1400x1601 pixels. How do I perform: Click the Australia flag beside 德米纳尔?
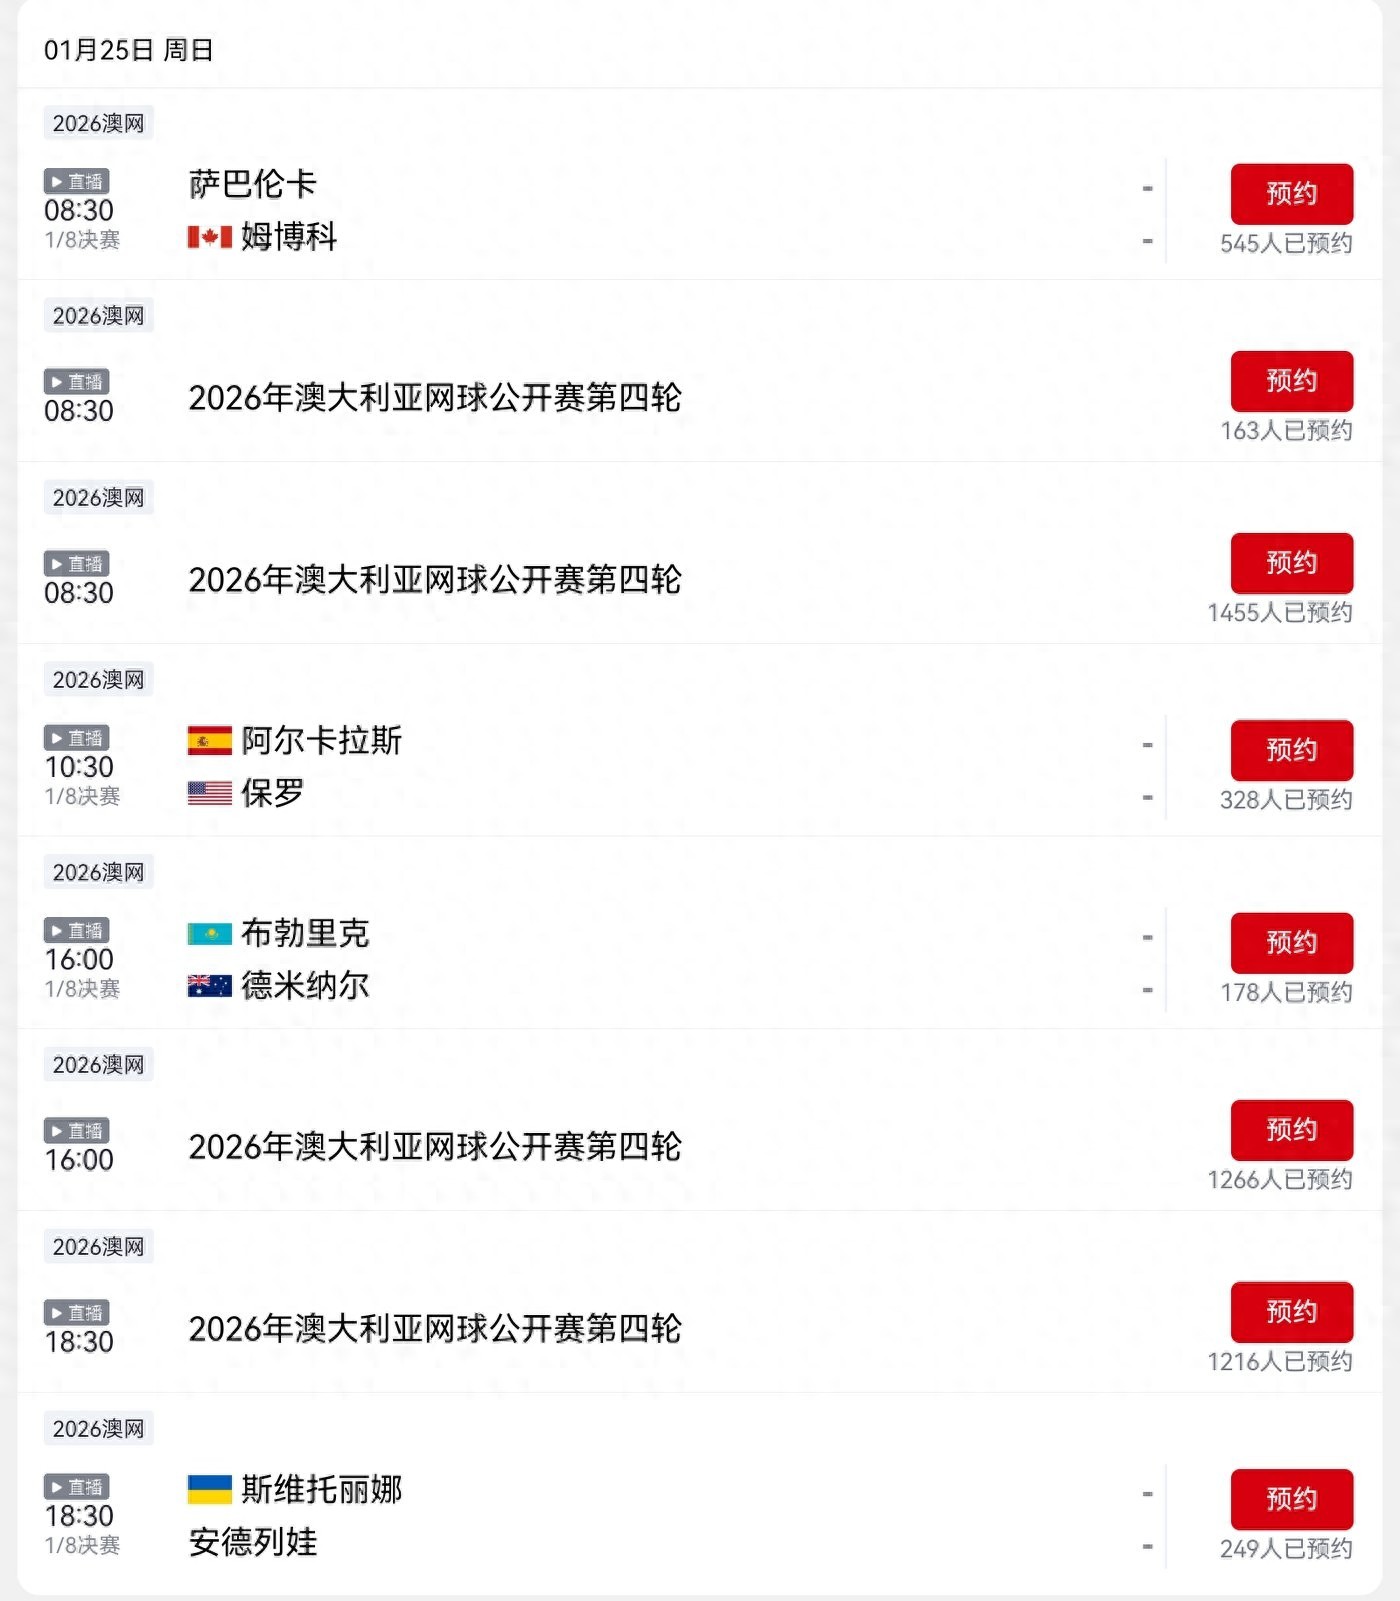pos(209,986)
